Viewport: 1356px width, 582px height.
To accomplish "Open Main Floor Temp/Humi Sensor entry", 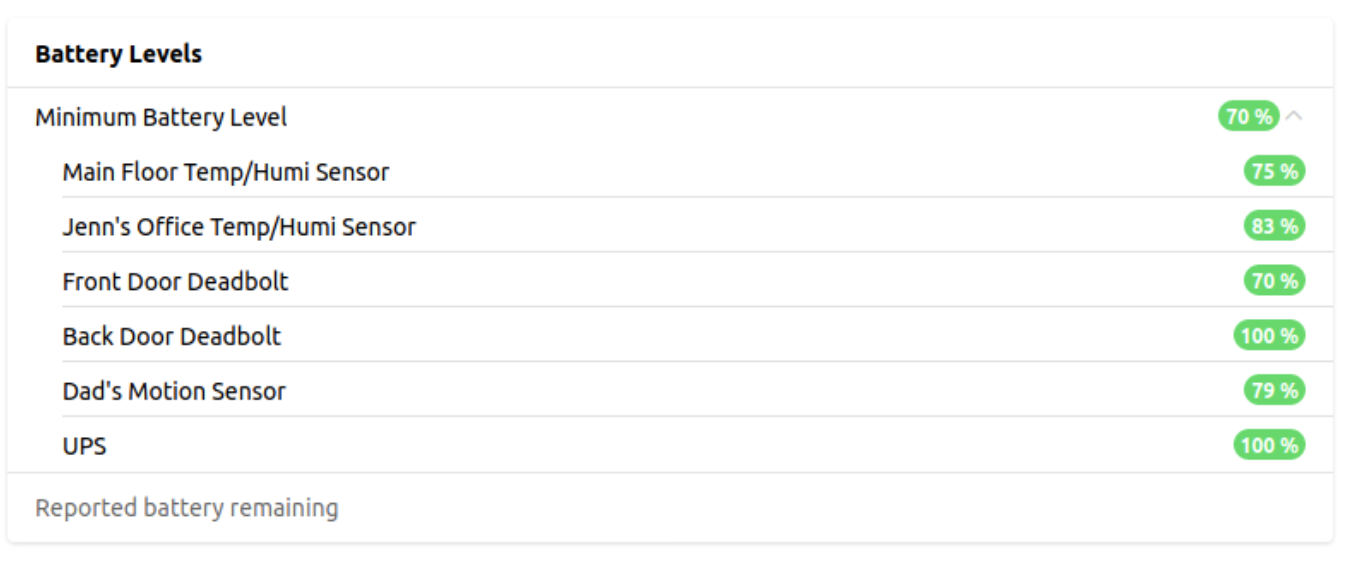I will point(226,172).
